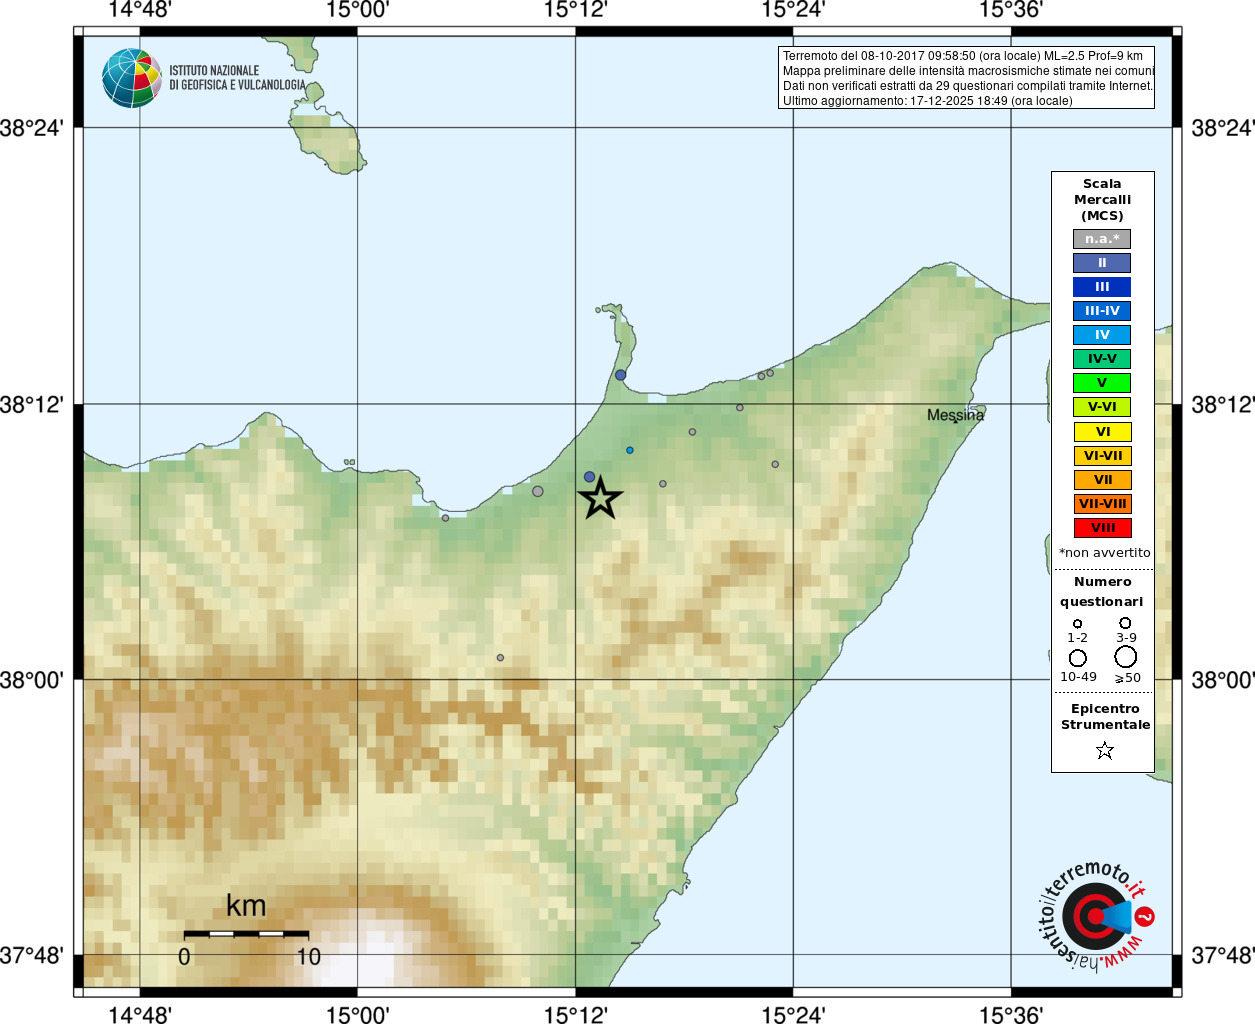Click the epicenter star on the map
1255x1024 pixels.
click(x=600, y=497)
